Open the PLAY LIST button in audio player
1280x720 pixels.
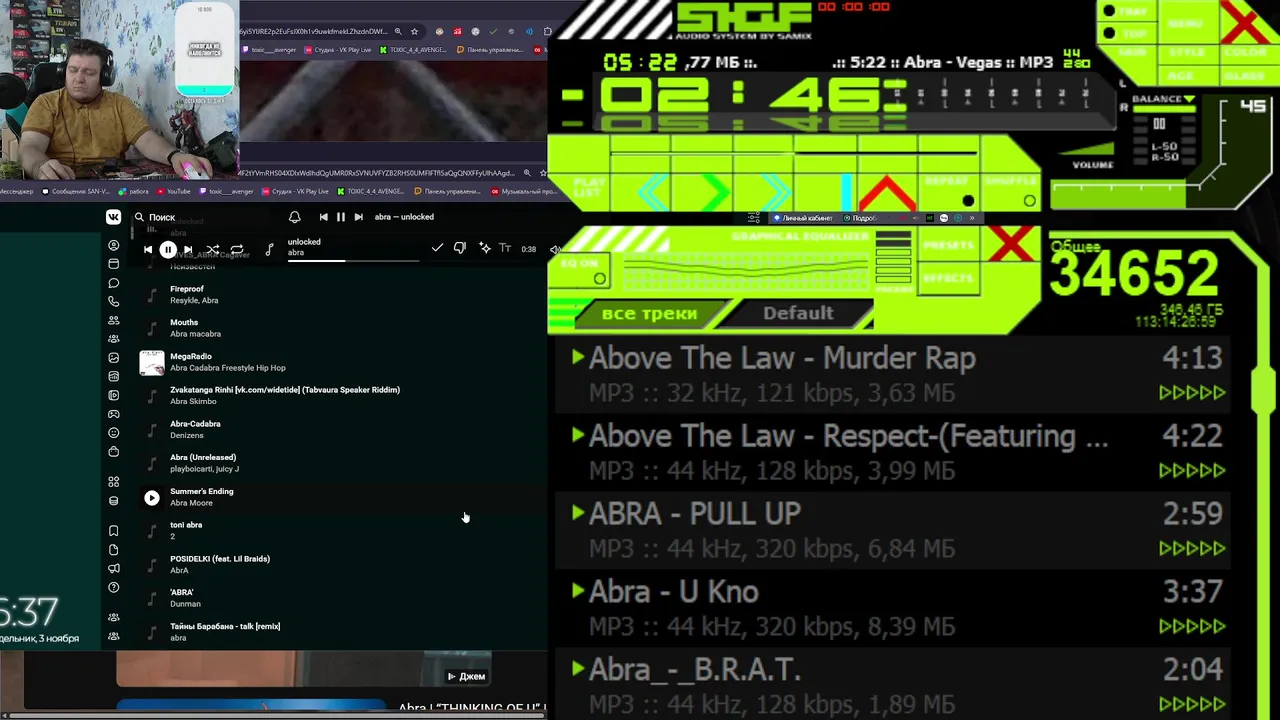(x=590, y=187)
